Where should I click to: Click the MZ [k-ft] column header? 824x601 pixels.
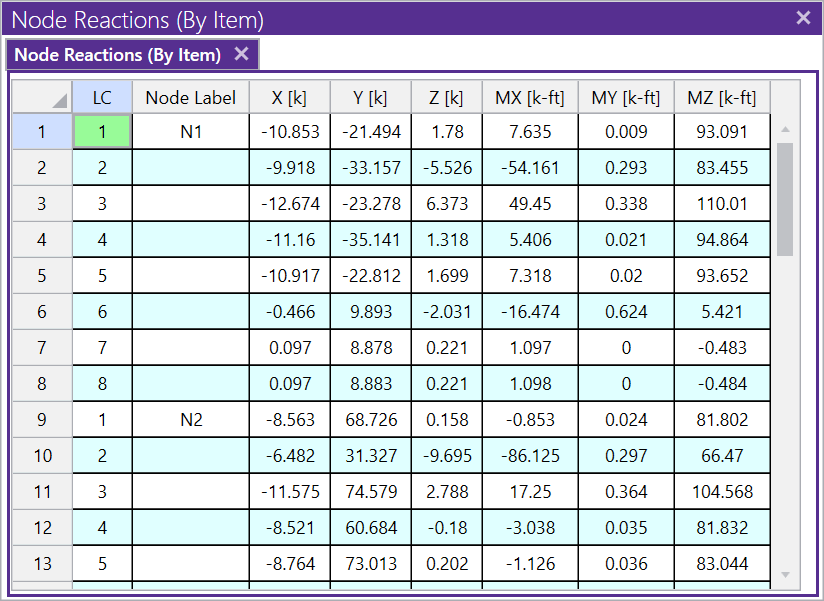(722, 97)
